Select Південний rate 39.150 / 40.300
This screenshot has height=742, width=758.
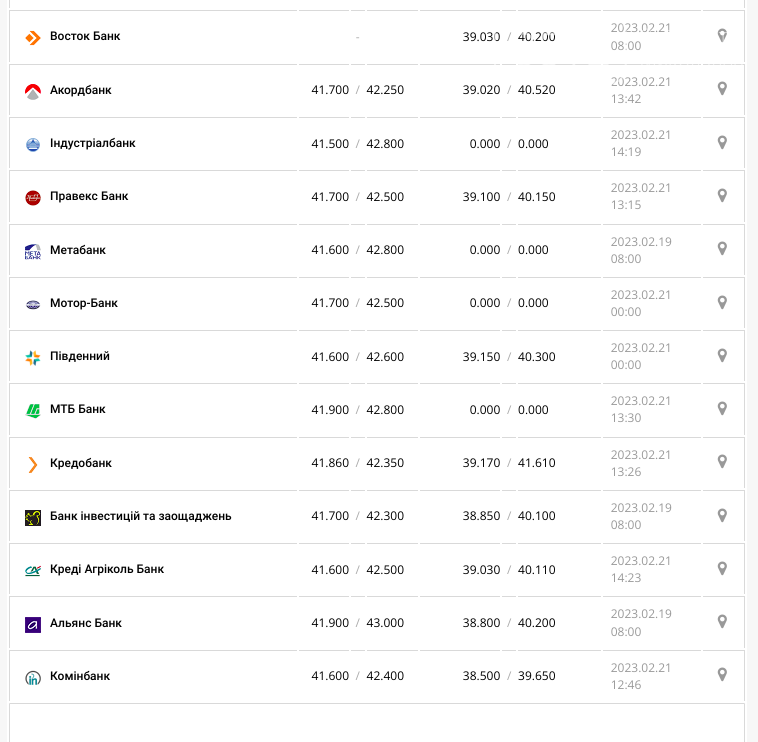(509, 357)
